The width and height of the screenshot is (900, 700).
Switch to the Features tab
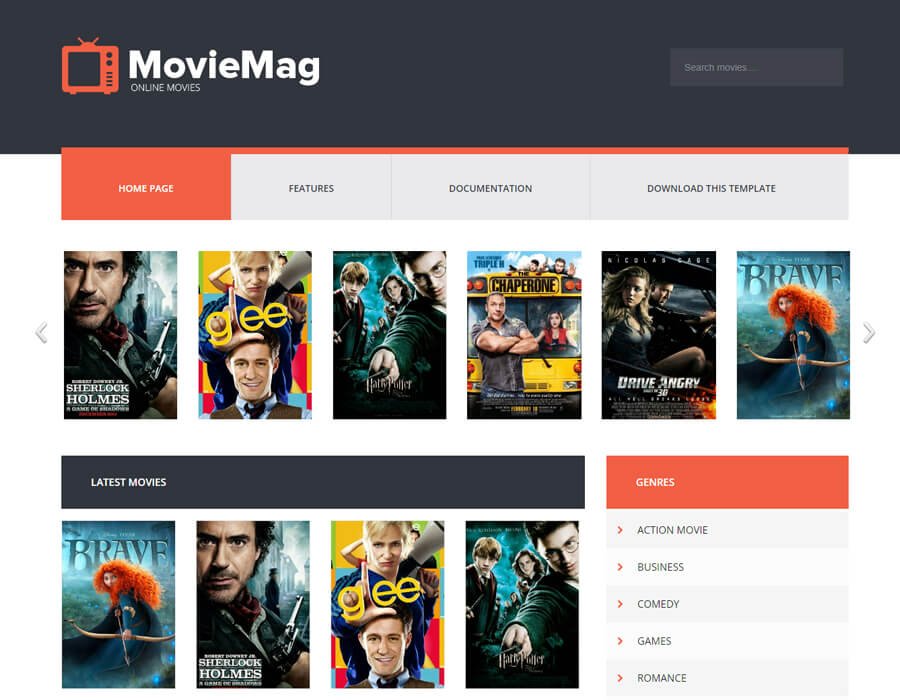click(x=311, y=188)
